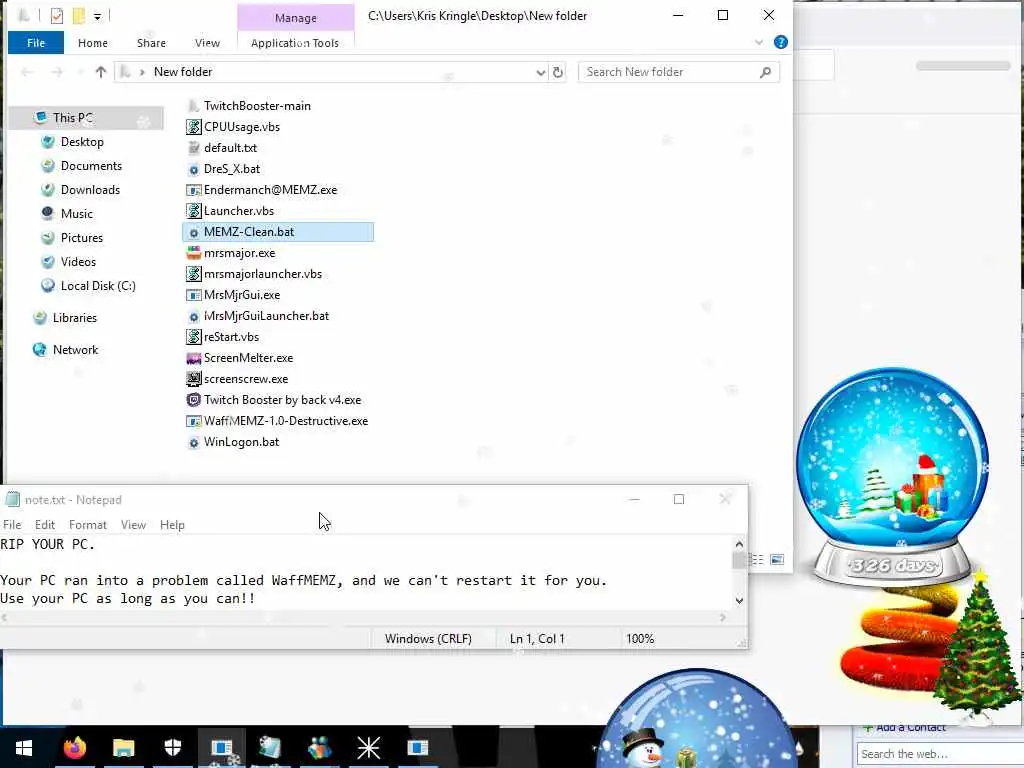Select the Application Tools tab
Viewport: 1024px width, 768px height.
[x=295, y=43]
